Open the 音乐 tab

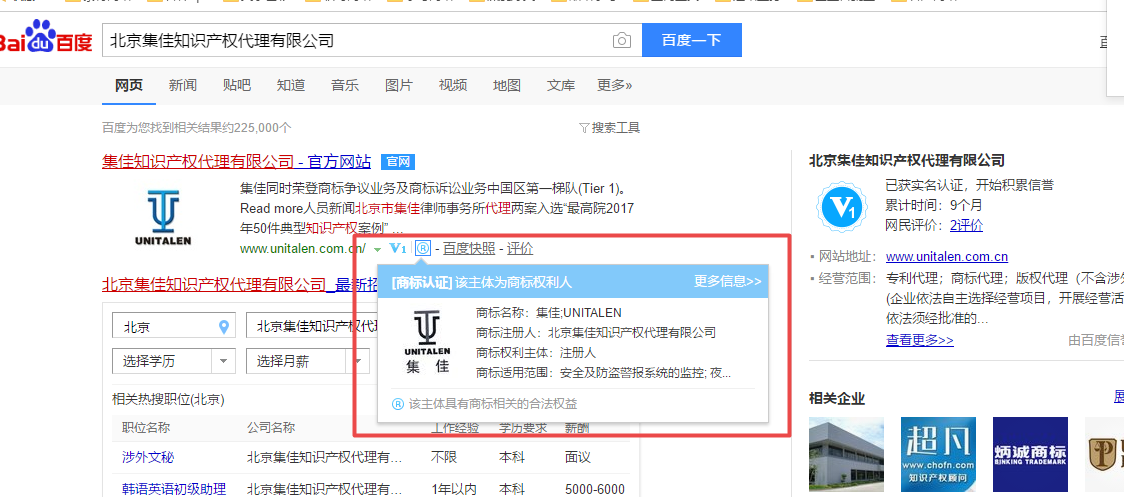click(345, 85)
